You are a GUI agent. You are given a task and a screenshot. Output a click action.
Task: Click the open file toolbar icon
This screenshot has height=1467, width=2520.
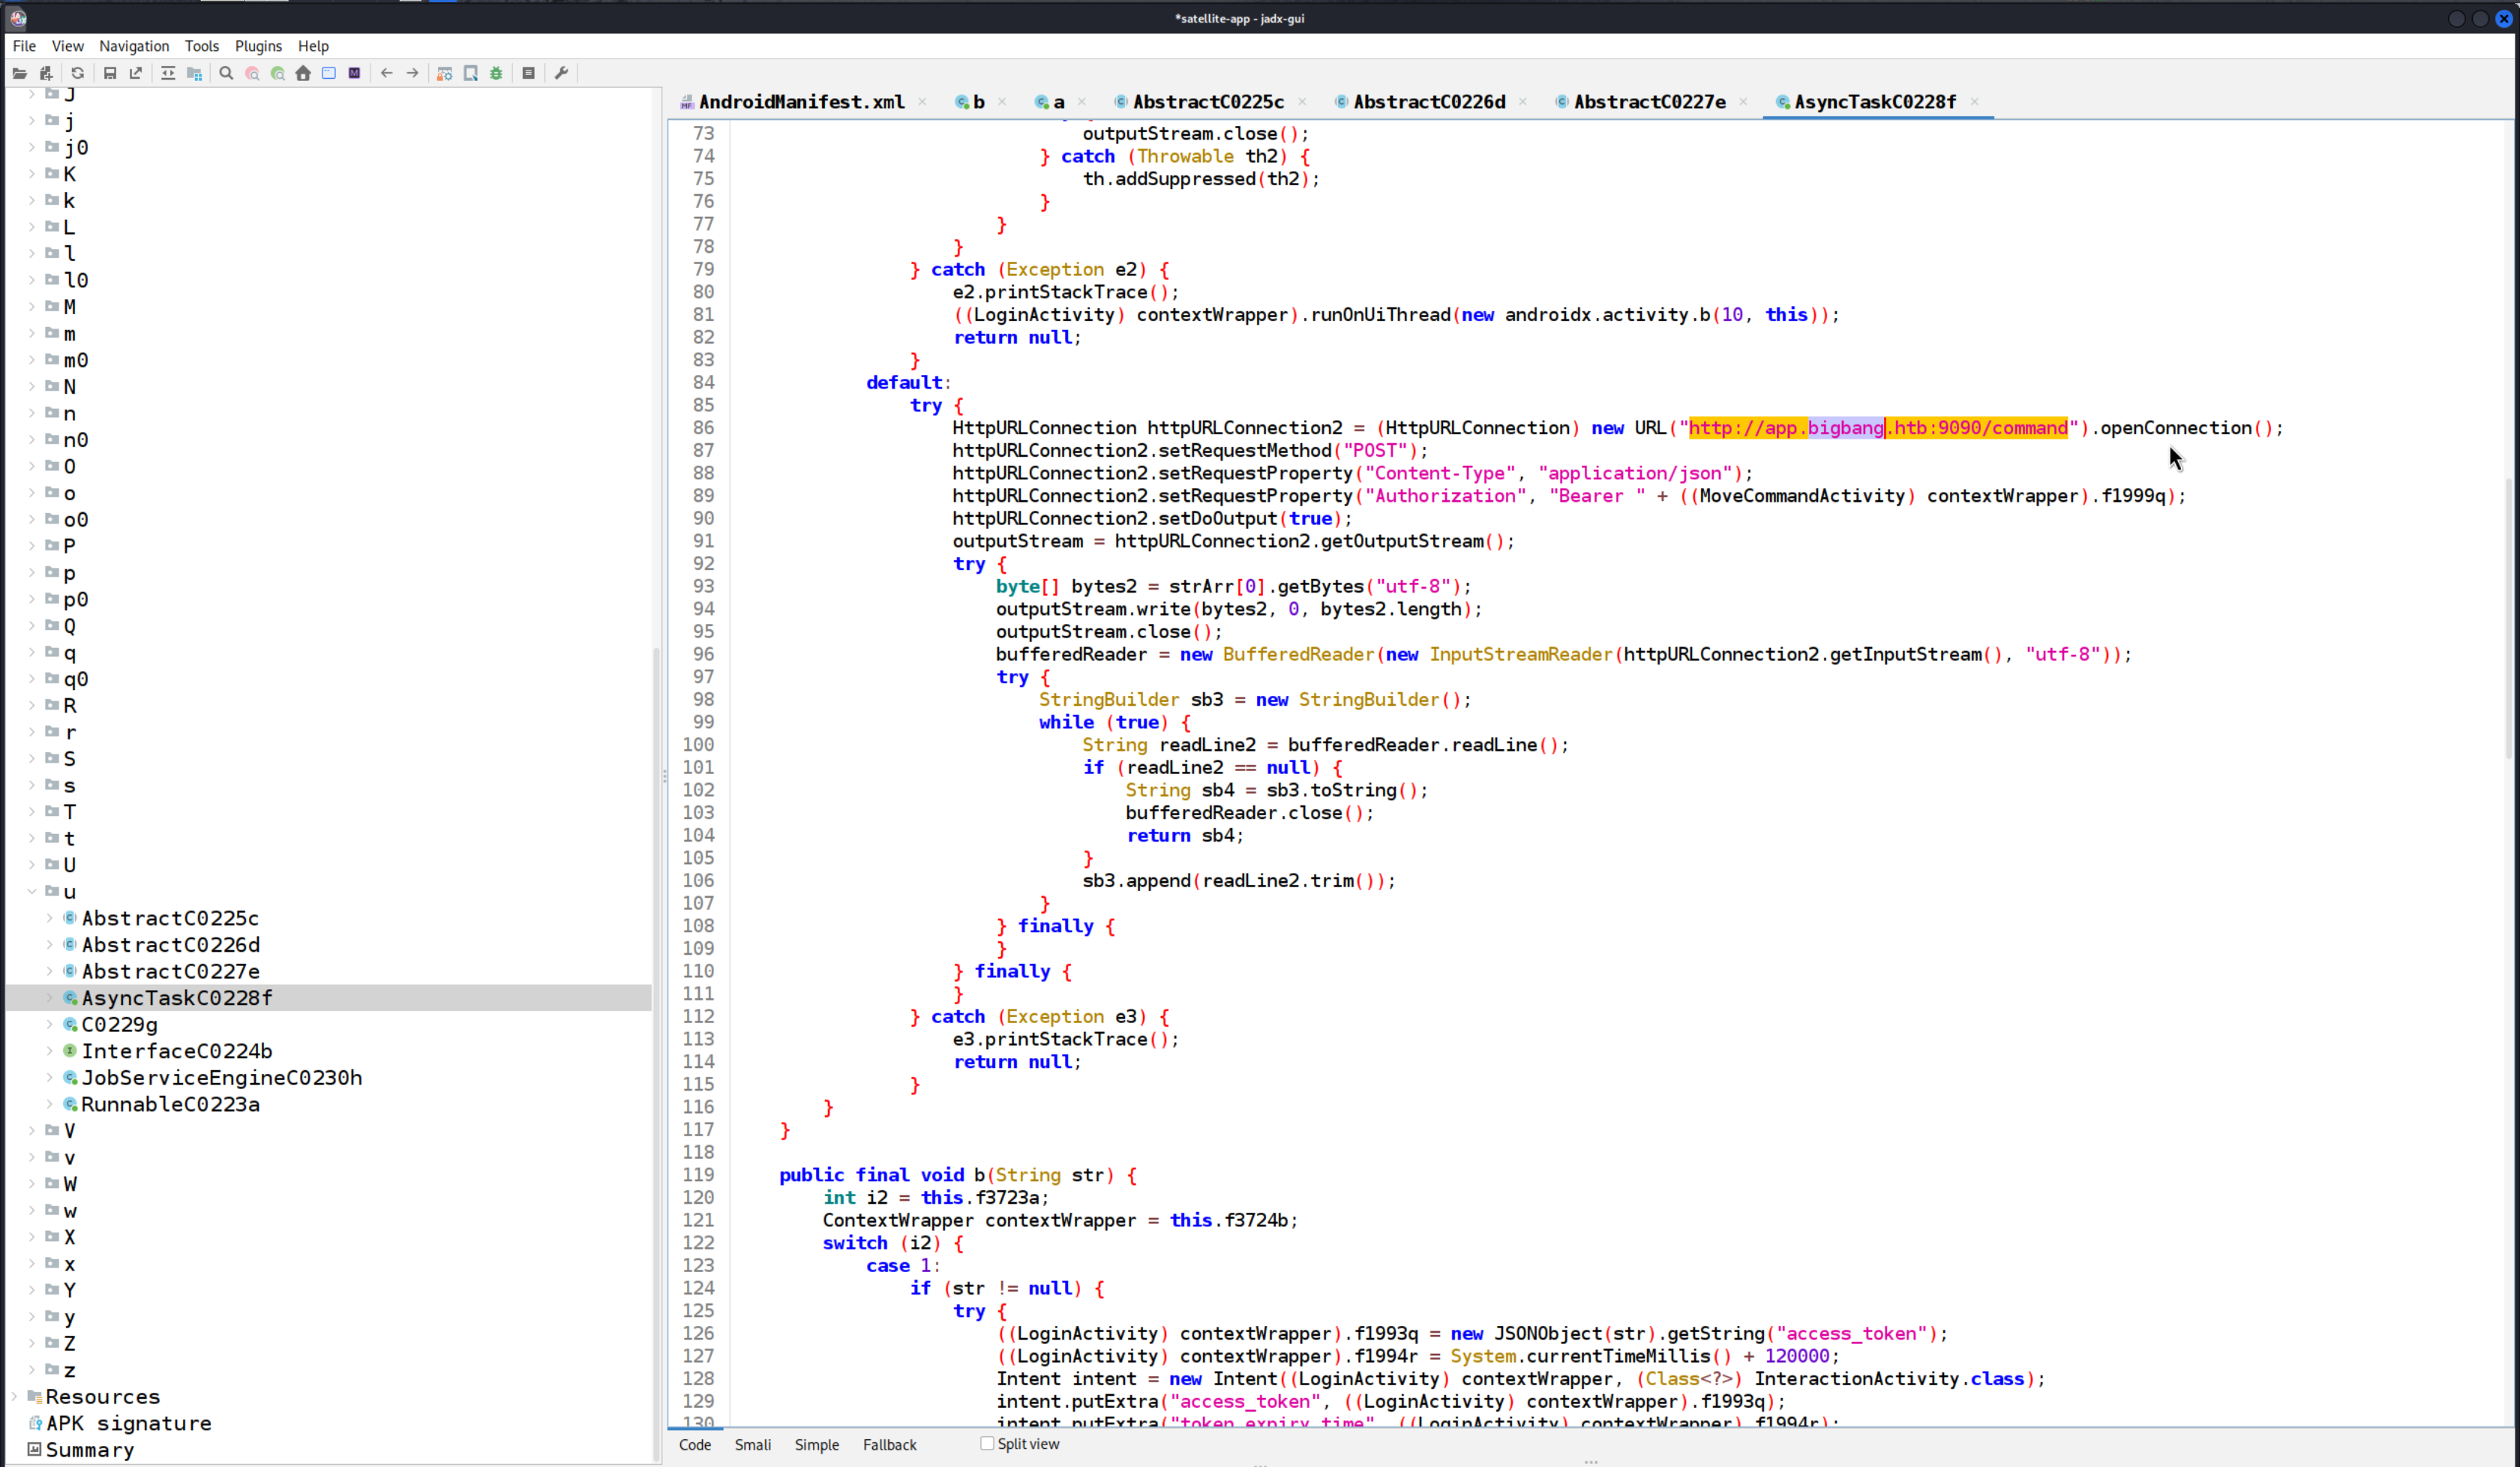pos(19,73)
